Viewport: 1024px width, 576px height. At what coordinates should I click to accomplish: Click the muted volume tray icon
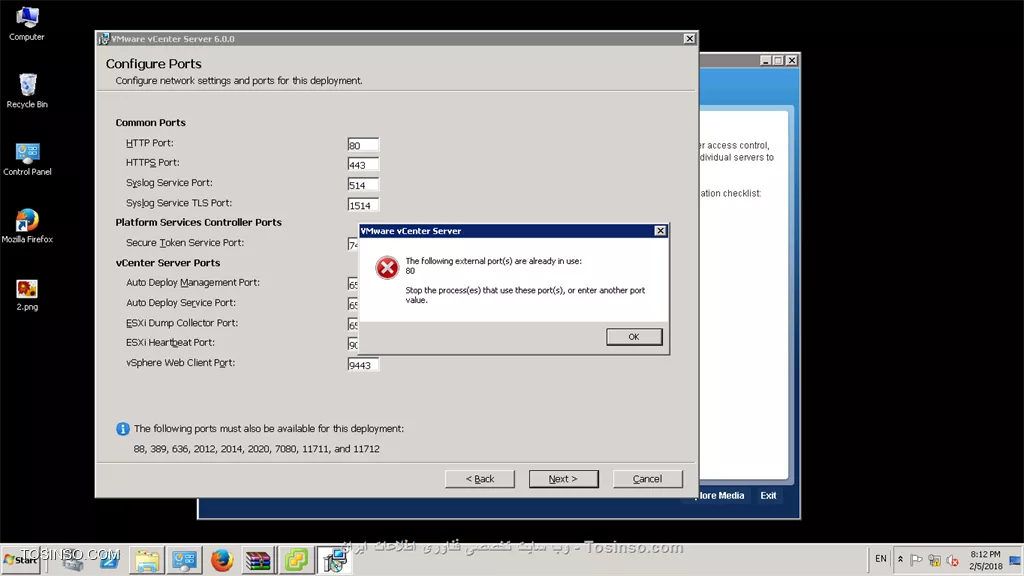(x=953, y=560)
